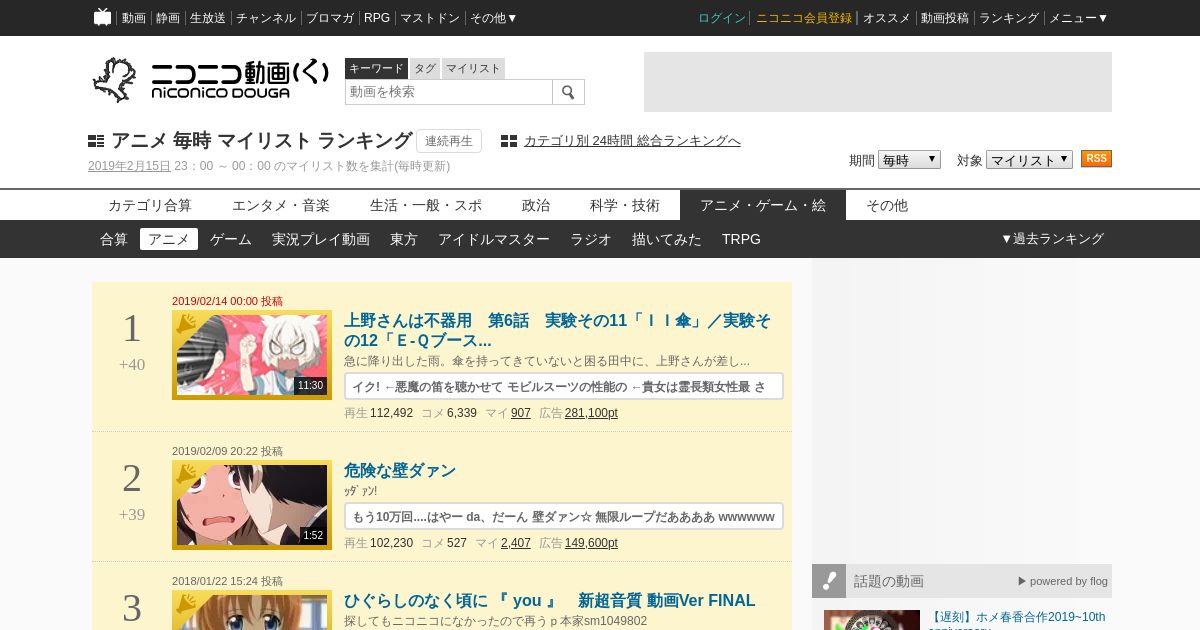The height and width of the screenshot is (630, 1200).
Task: Select the キーワード search mode tab
Action: tap(376, 68)
